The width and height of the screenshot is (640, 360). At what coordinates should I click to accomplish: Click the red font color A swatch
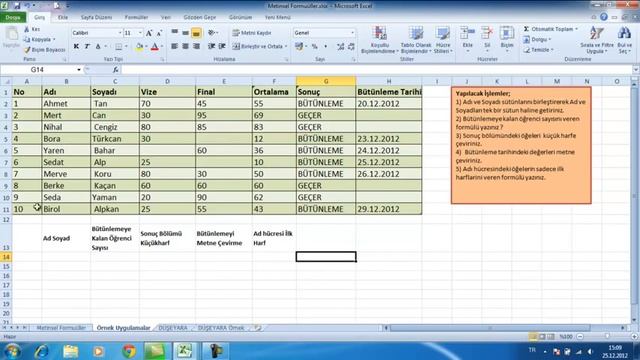pos(155,47)
